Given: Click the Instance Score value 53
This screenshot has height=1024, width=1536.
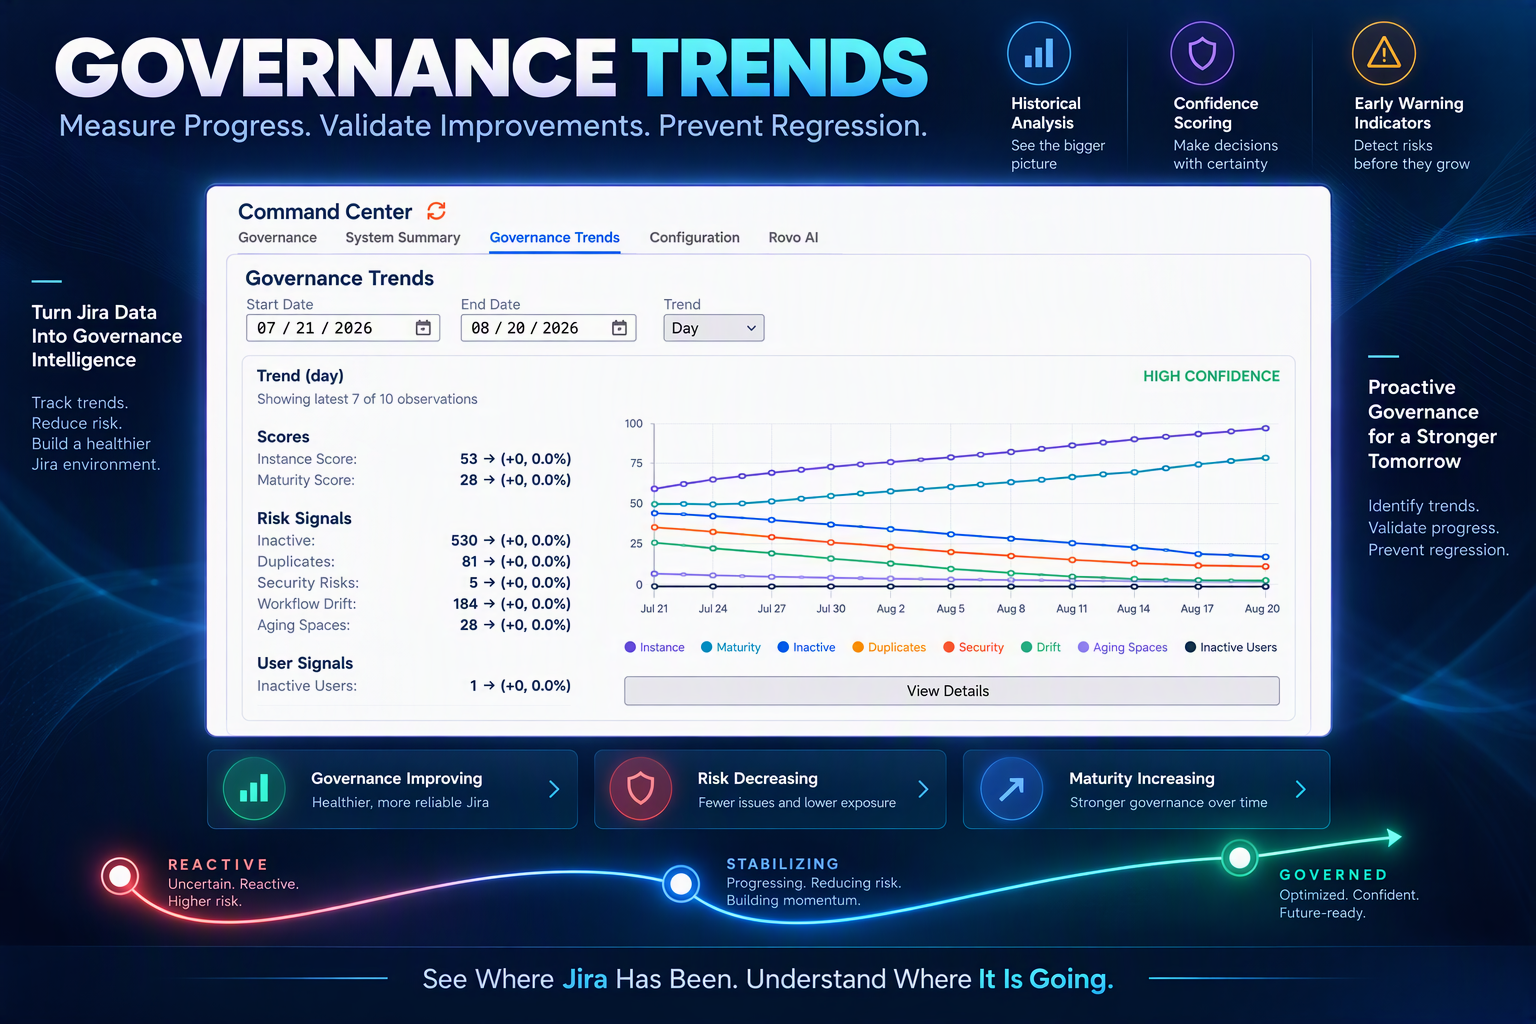Looking at the screenshot, I should coord(468,459).
